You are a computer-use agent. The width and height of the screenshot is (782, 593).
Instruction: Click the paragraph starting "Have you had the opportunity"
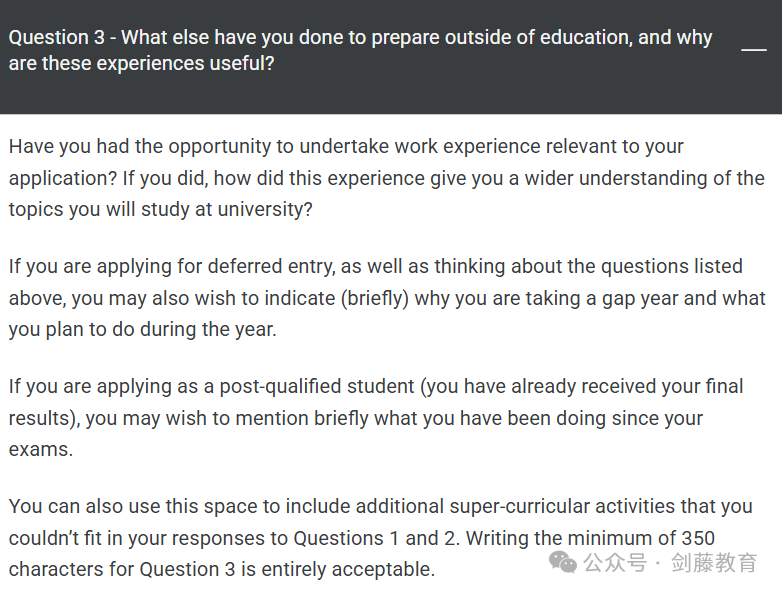coord(387,178)
